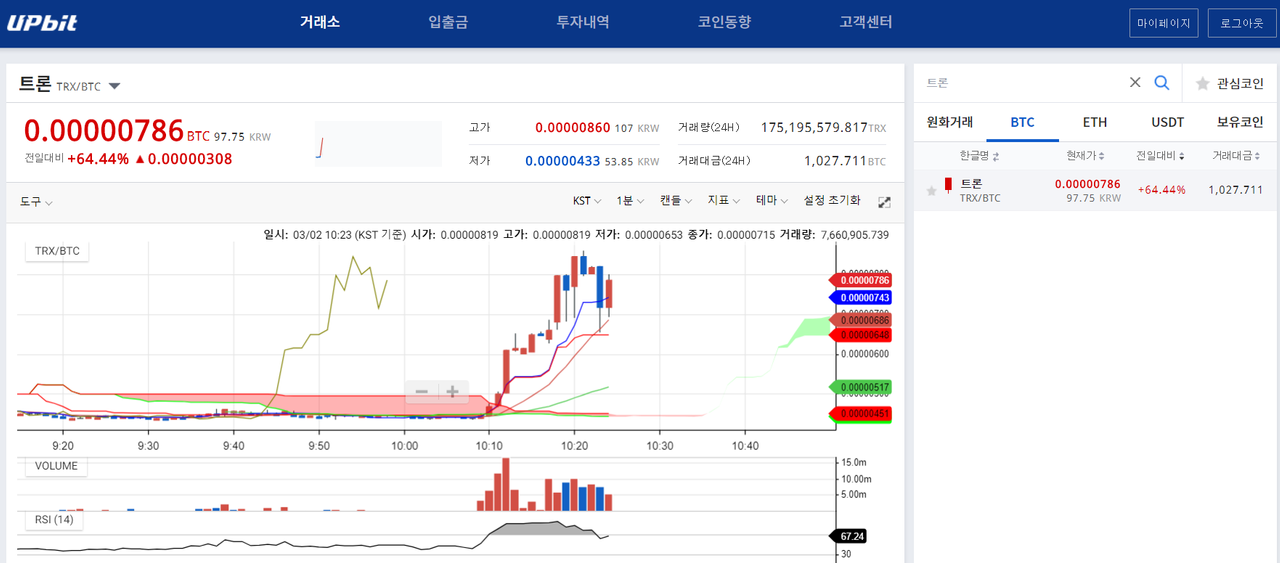Expand the chart to fullscreen
This screenshot has width=1280, height=563.
884,202
